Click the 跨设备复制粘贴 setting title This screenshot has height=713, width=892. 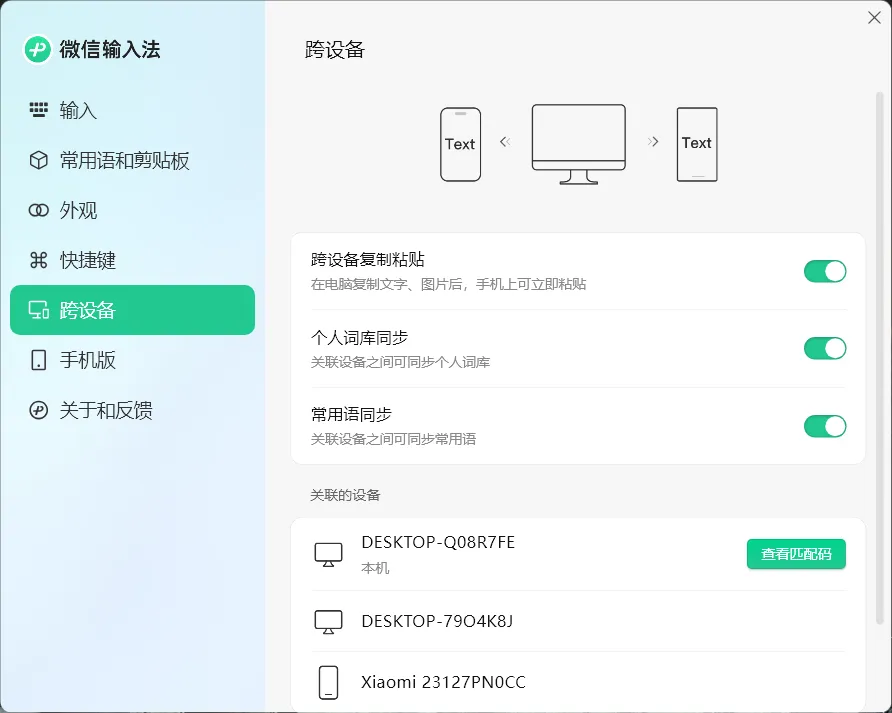point(368,259)
